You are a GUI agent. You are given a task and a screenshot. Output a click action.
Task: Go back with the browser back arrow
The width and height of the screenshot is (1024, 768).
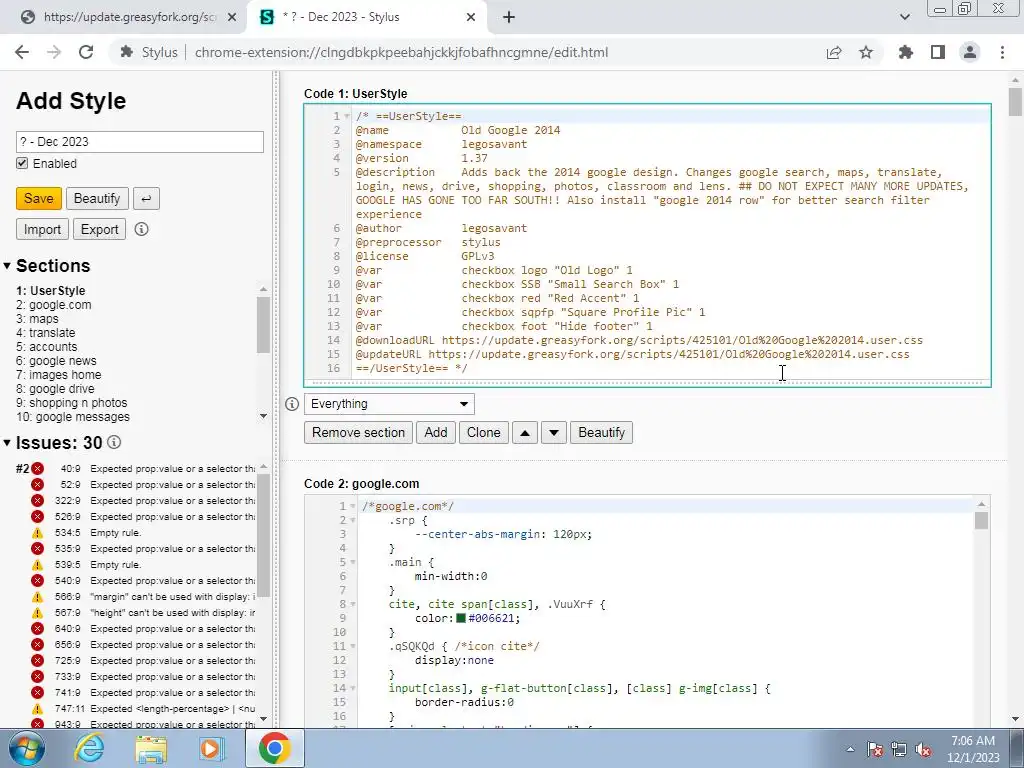coord(22,52)
